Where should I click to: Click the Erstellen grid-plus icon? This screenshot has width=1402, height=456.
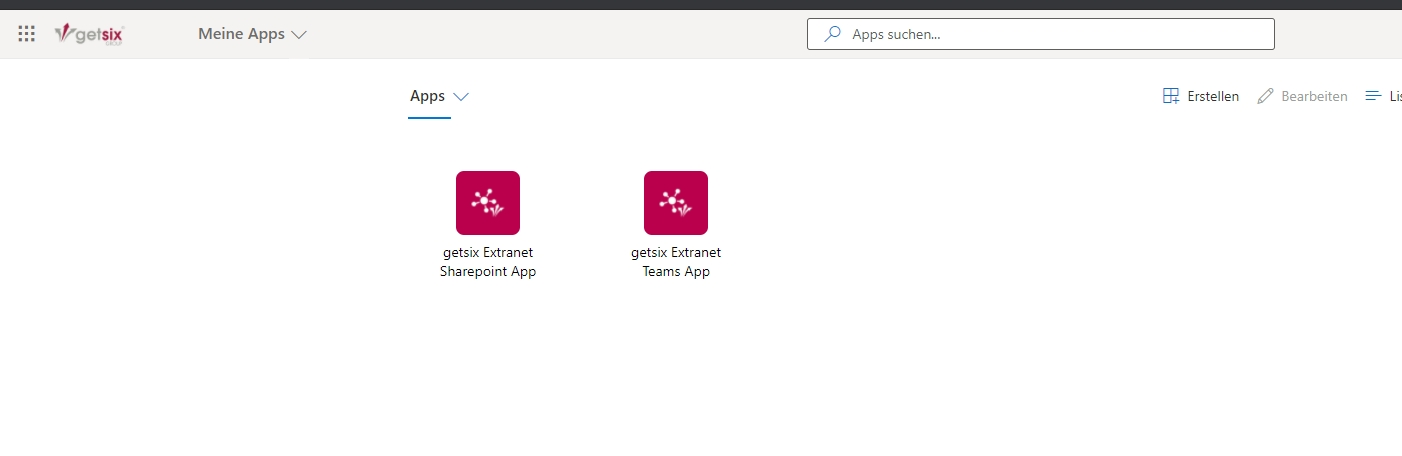(1171, 96)
